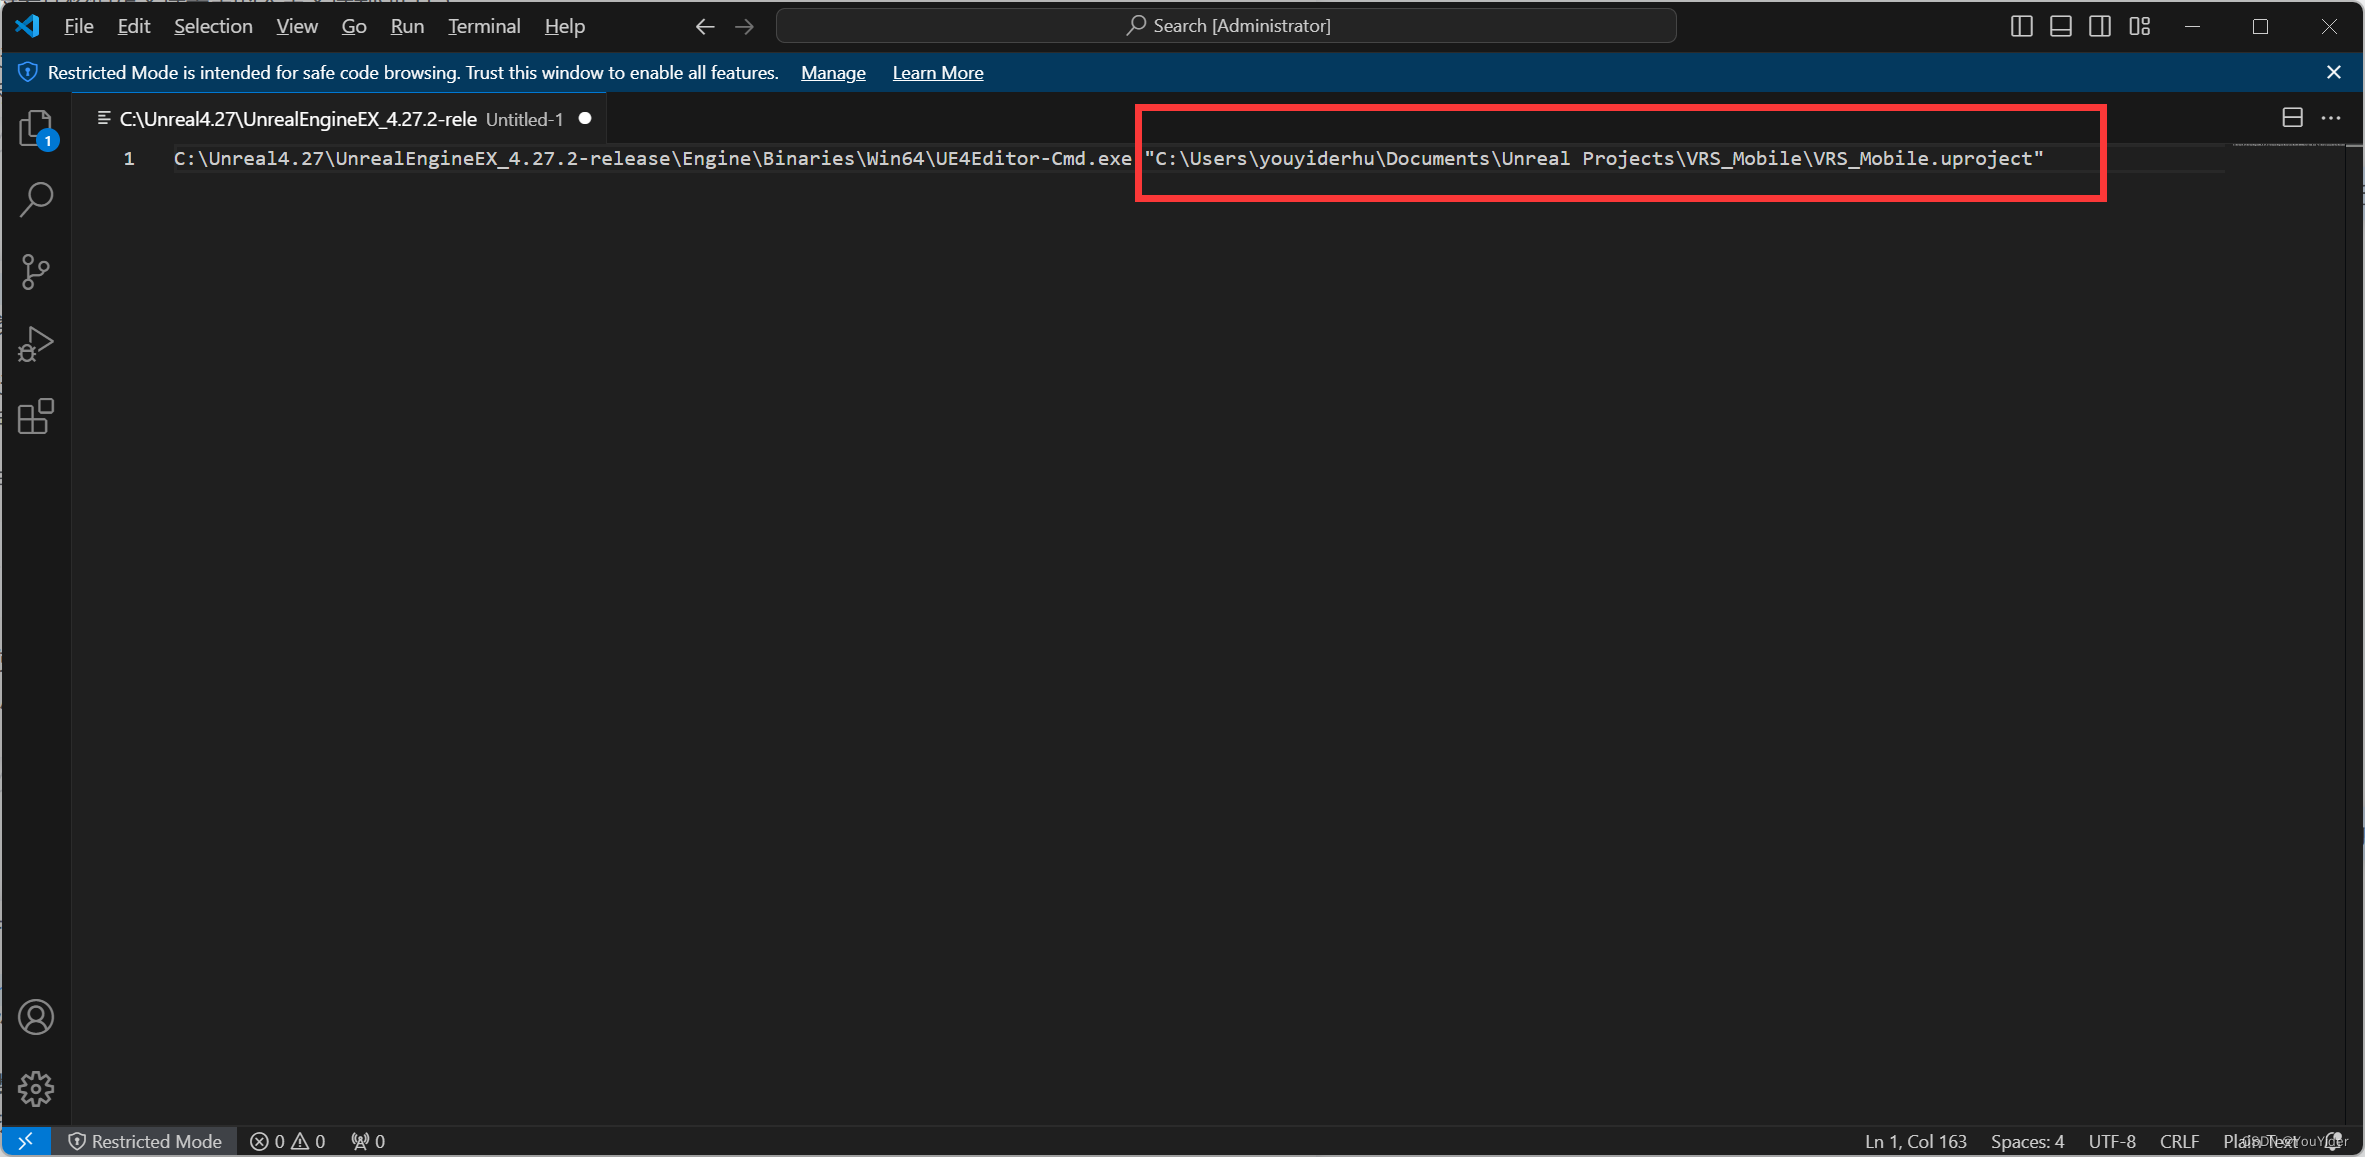This screenshot has width=2365, height=1157.
Task: Open the Manage gear icon
Action: click(36, 1088)
